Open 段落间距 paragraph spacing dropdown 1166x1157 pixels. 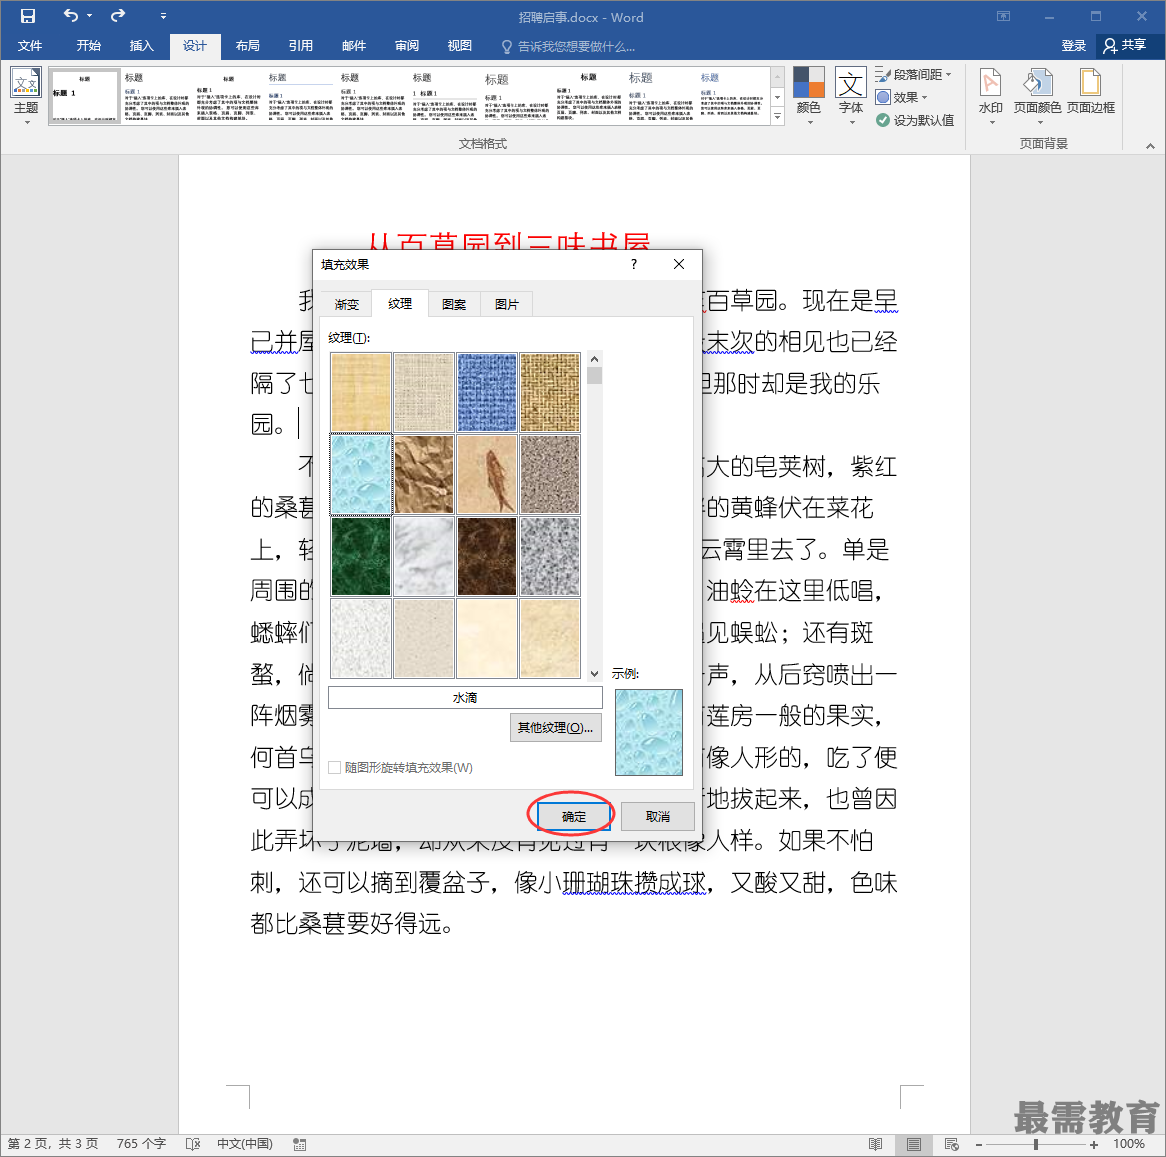914,74
